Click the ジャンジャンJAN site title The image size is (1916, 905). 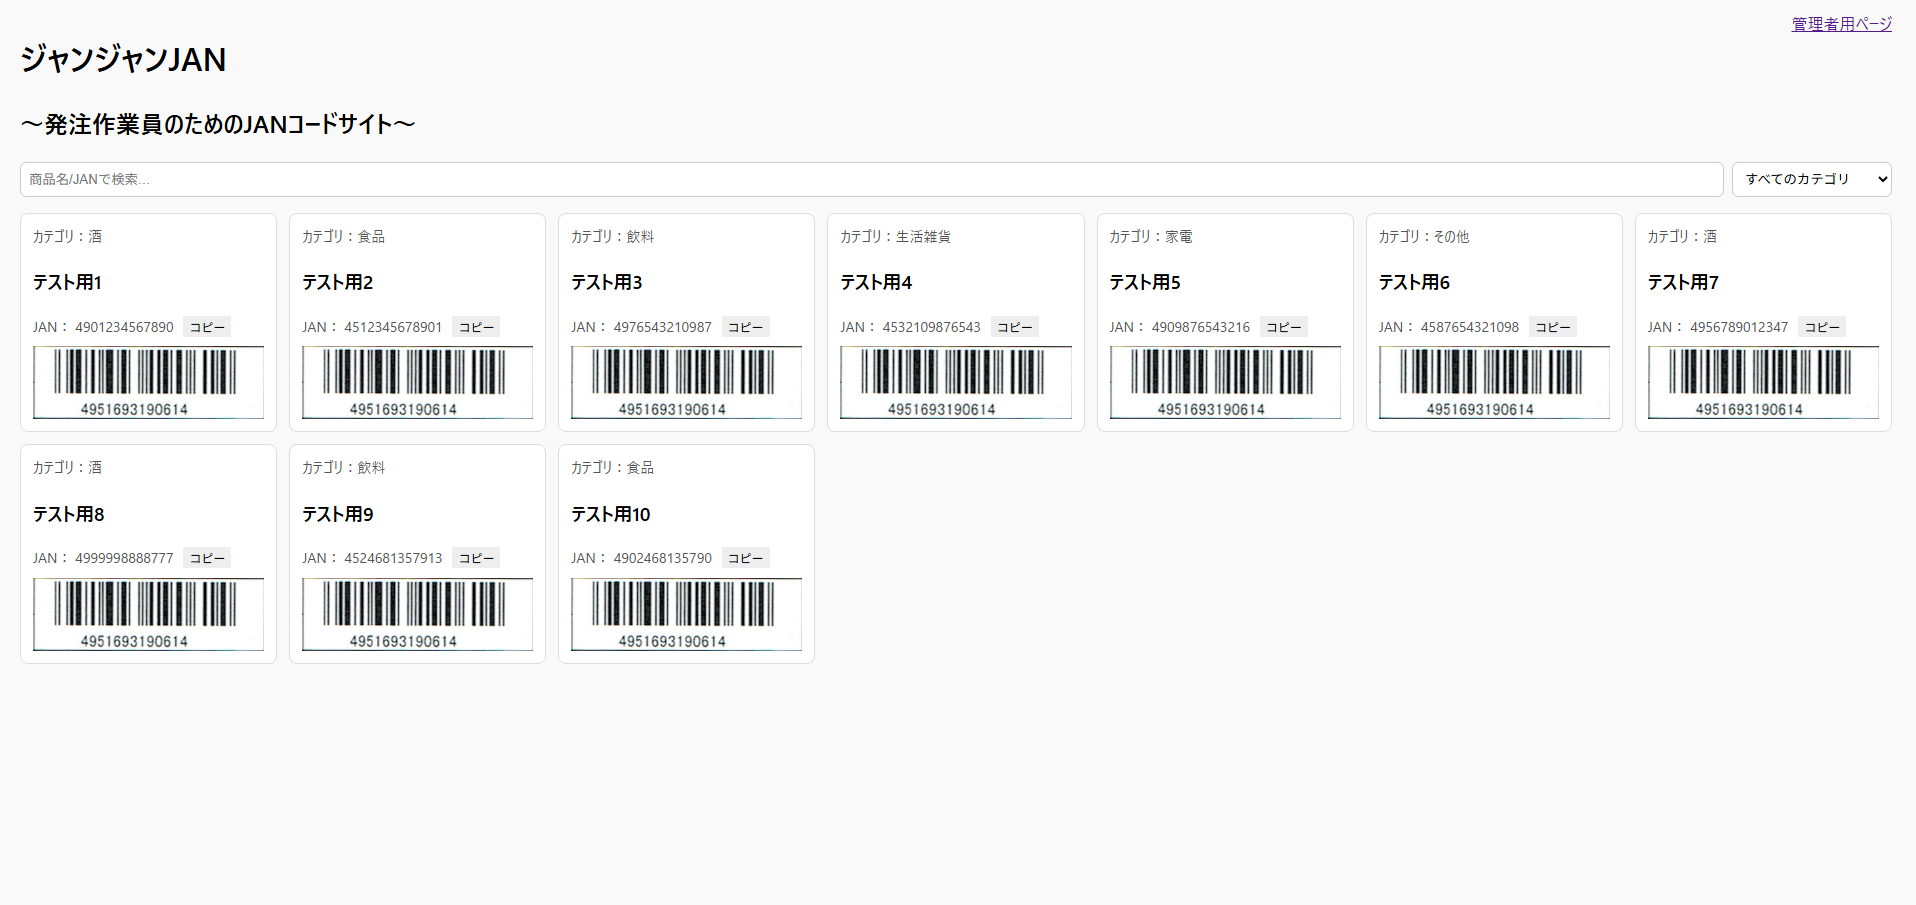122,59
